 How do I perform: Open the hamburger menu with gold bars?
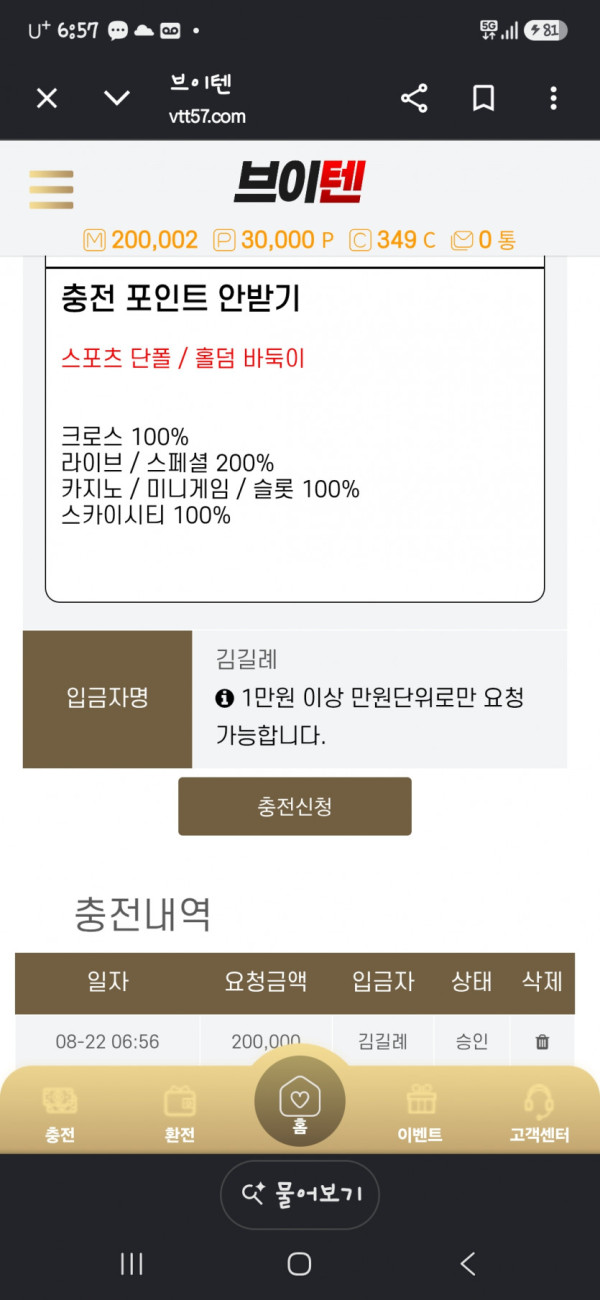pos(51,190)
